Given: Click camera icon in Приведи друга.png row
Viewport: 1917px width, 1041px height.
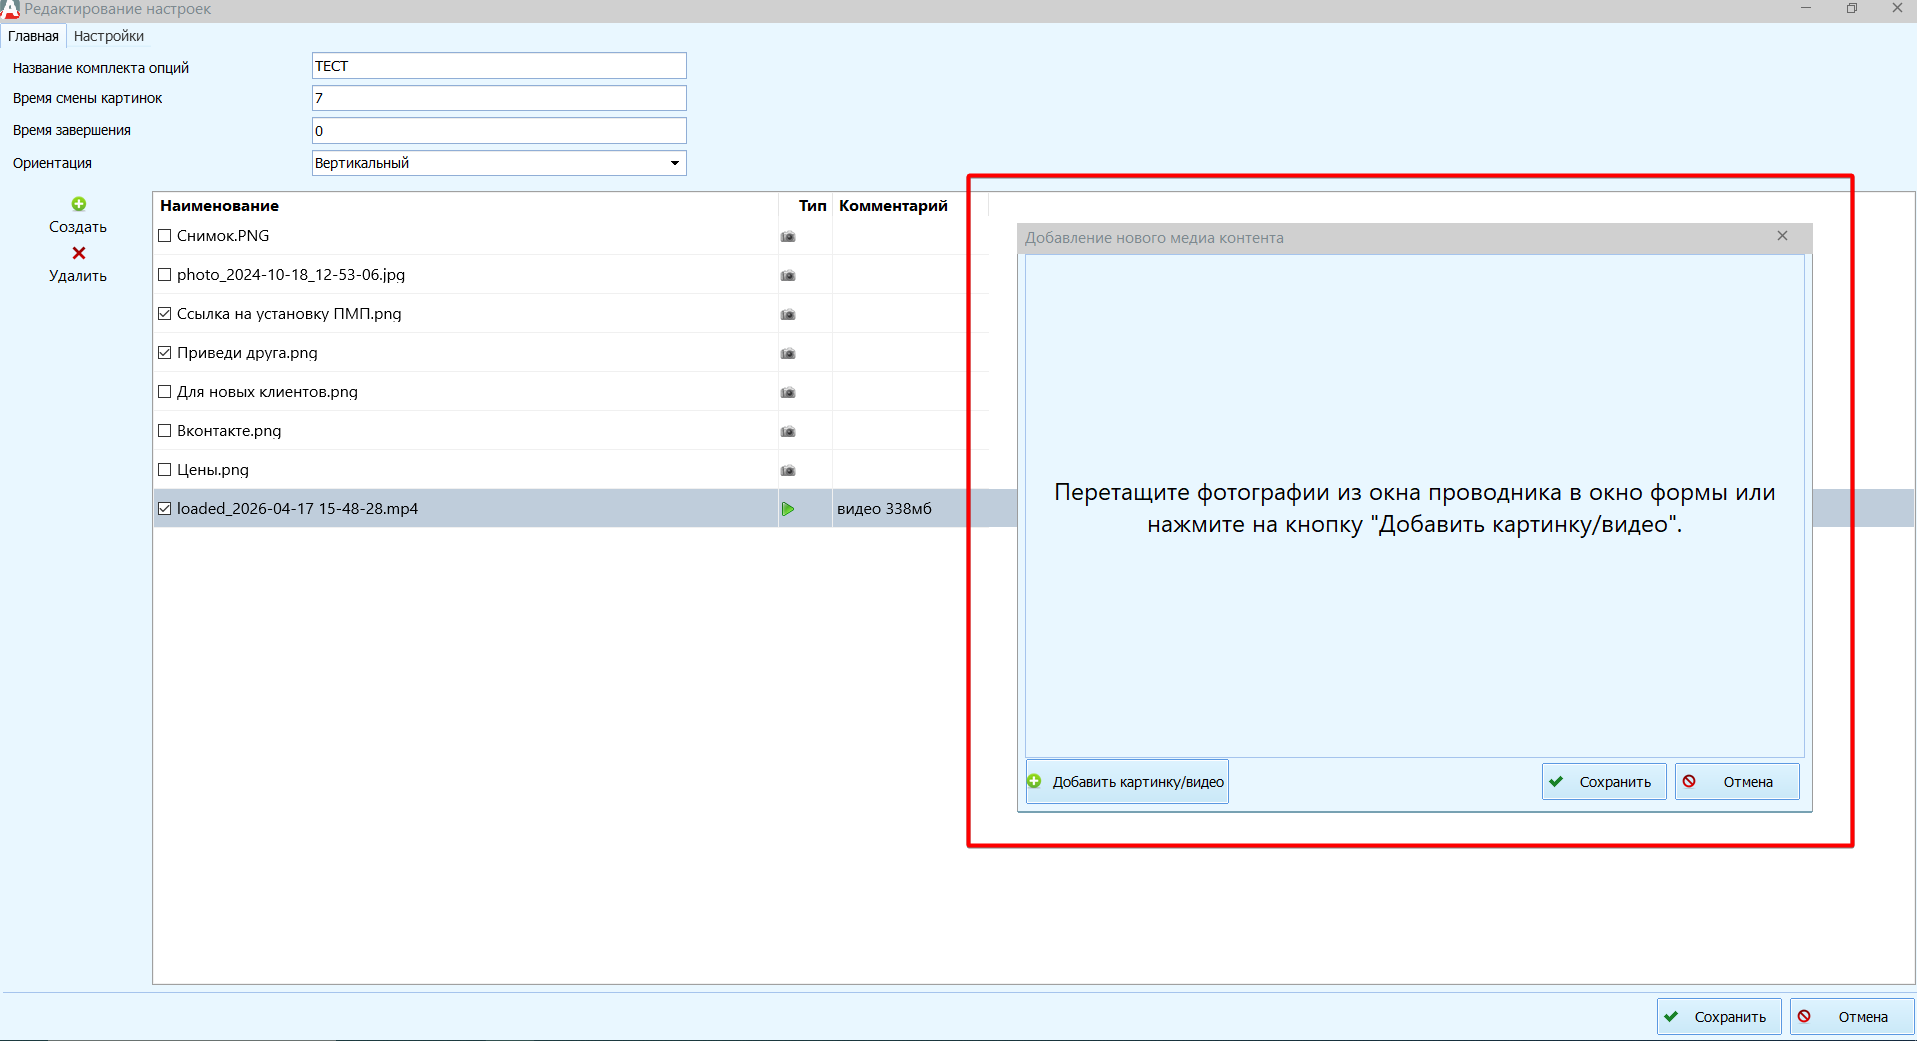Looking at the screenshot, I should point(788,354).
